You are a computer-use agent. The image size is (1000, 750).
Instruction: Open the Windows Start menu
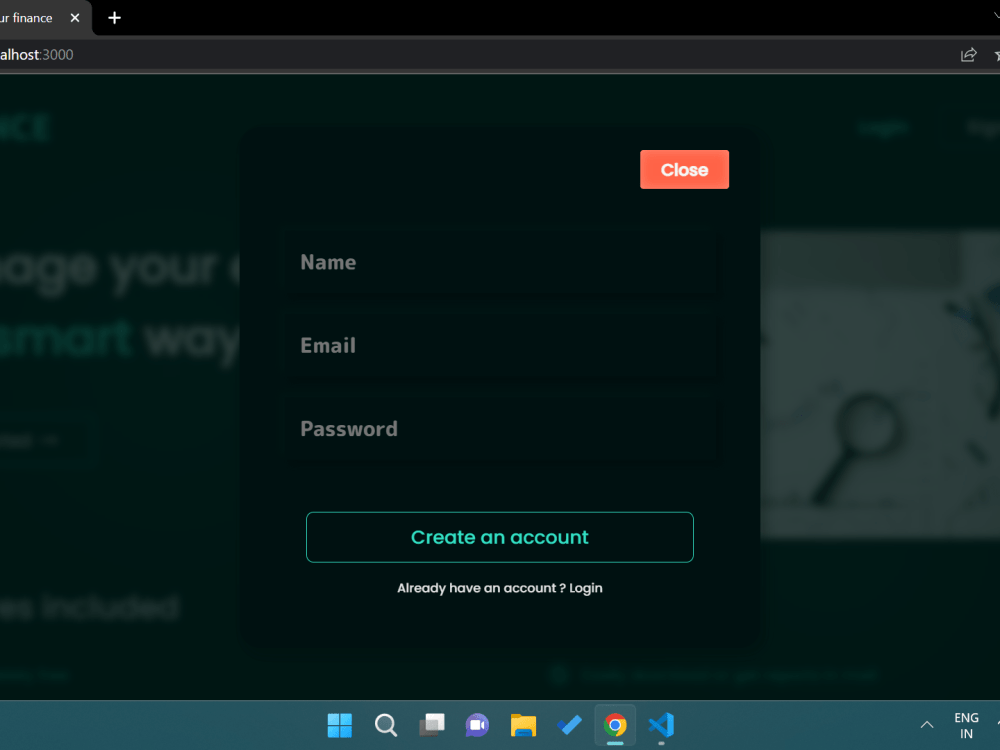[x=339, y=725]
